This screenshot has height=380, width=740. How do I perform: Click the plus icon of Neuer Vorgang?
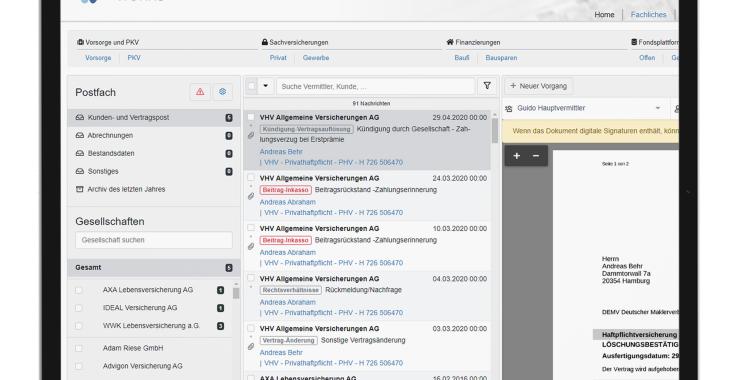click(x=513, y=86)
